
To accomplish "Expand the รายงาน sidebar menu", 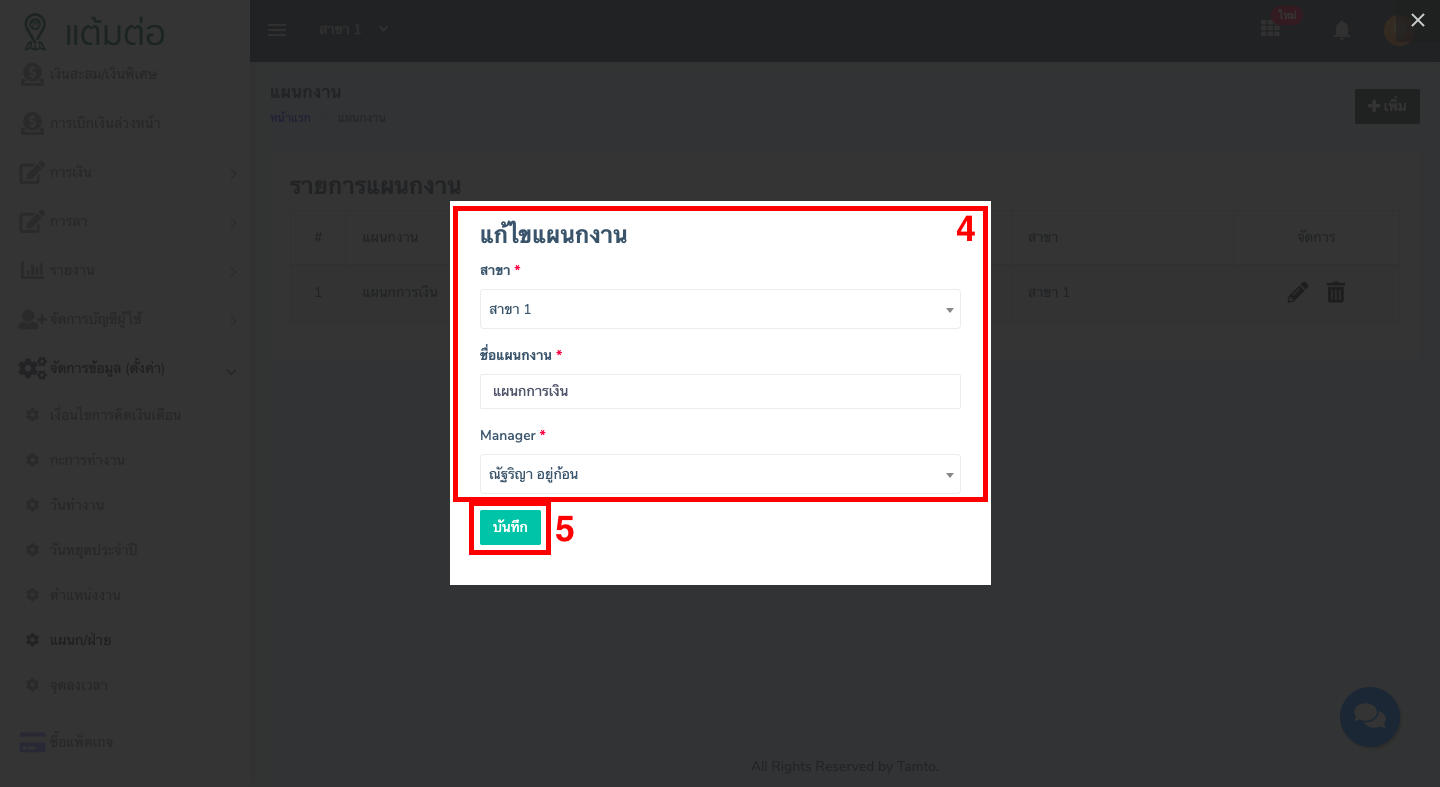I will coord(128,270).
